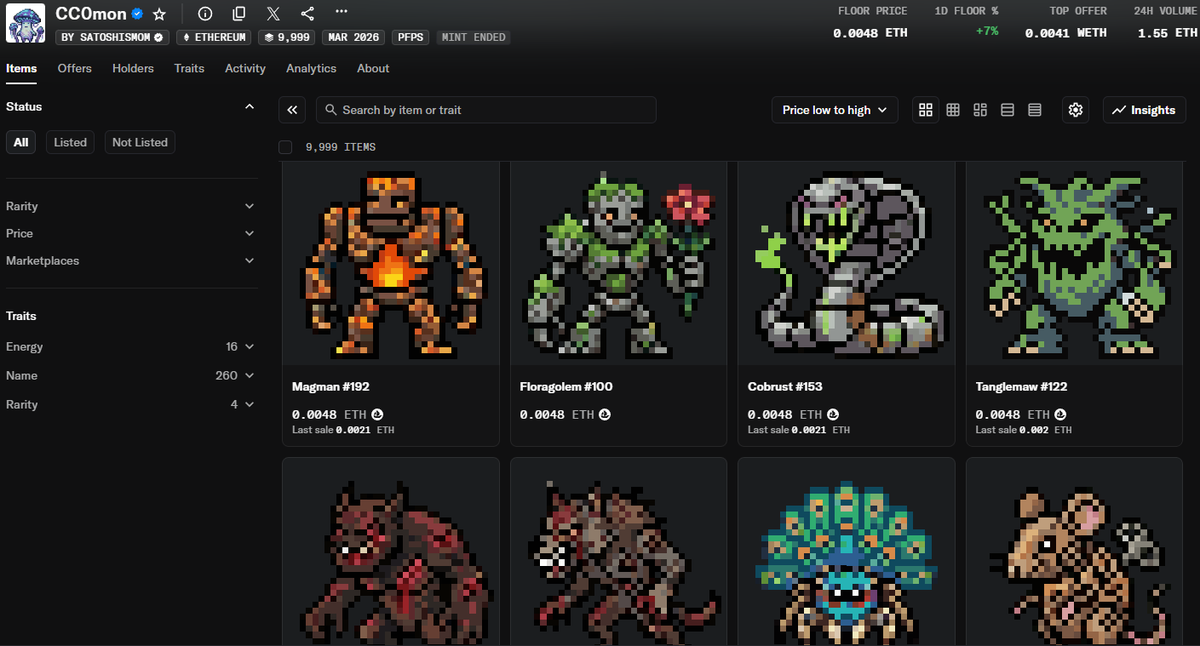Open the peacock-feathered creature artwork

pos(846,552)
